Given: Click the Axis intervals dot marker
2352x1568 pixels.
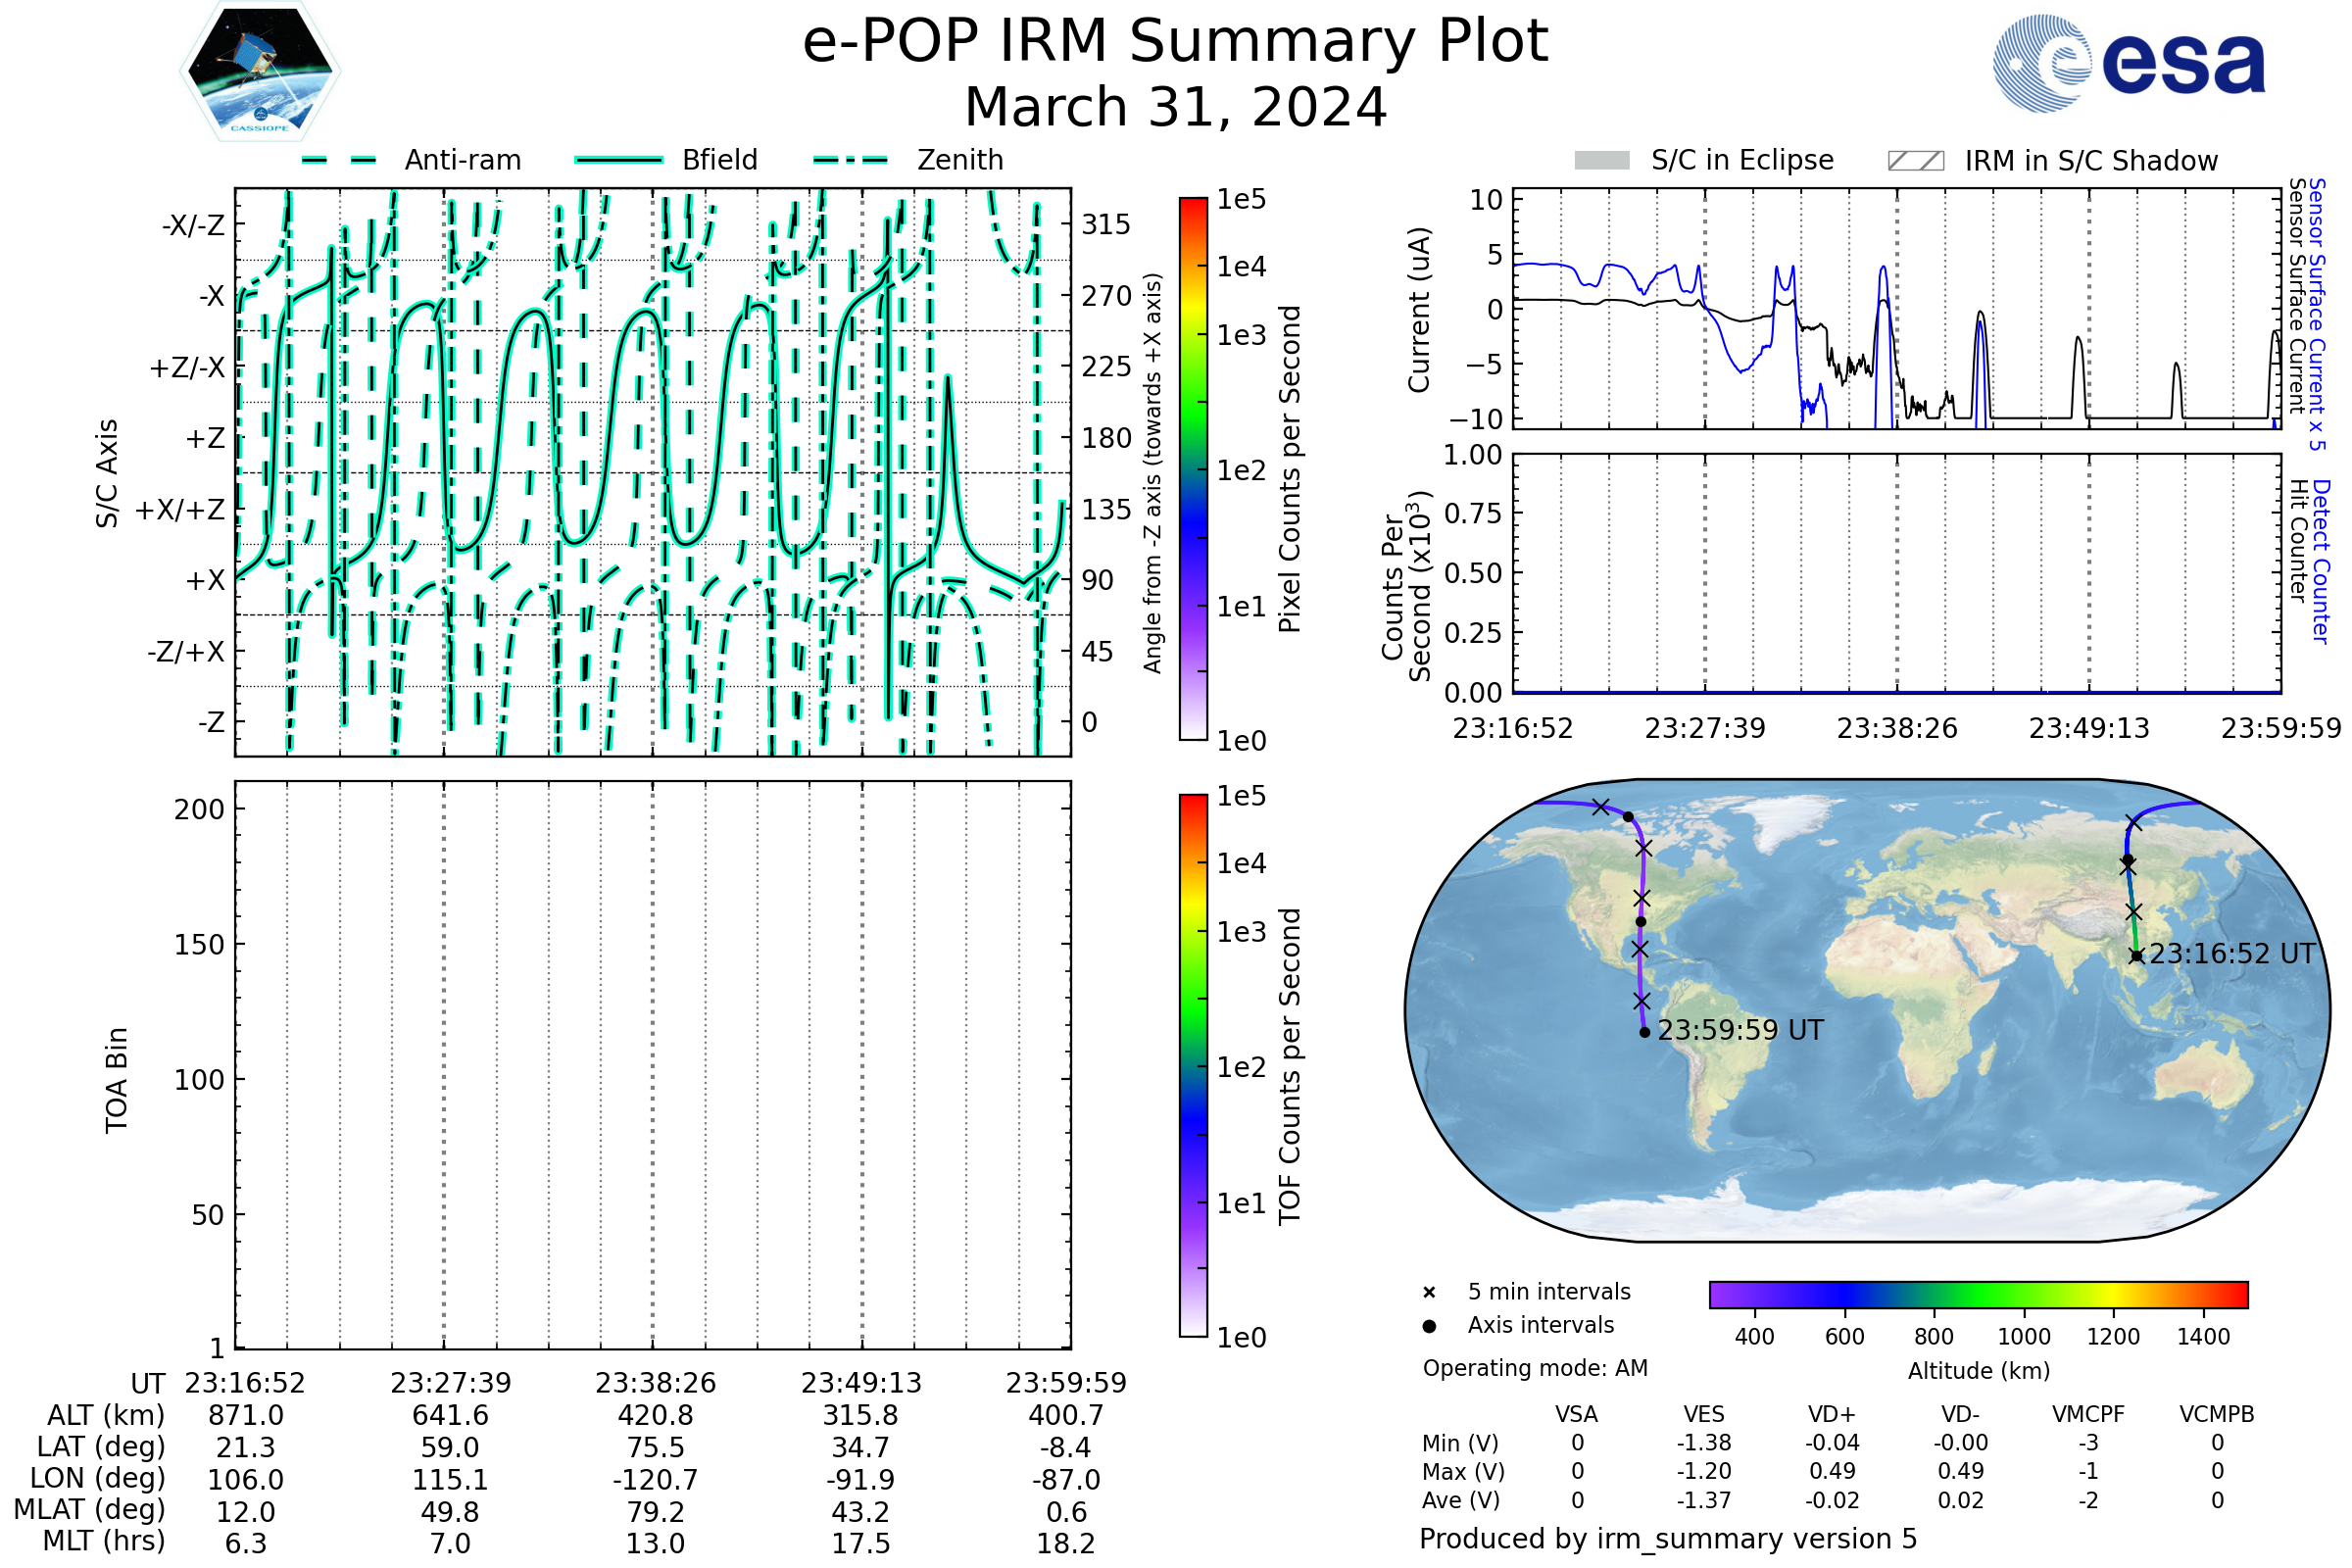Looking at the screenshot, I should click(1429, 1326).
